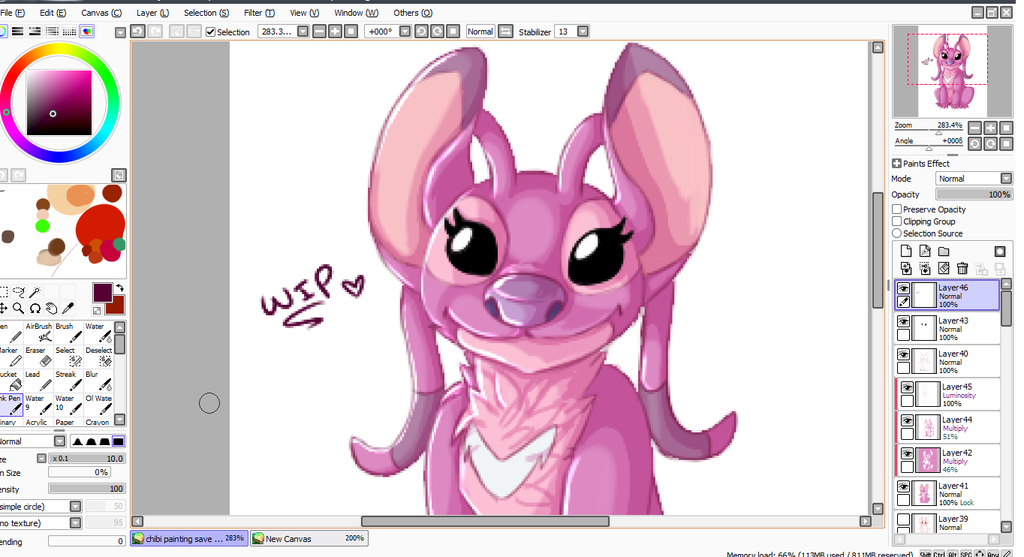This screenshot has width=1024, height=557.
Task: Open the Stabilizer value dropdown
Action: (x=582, y=32)
